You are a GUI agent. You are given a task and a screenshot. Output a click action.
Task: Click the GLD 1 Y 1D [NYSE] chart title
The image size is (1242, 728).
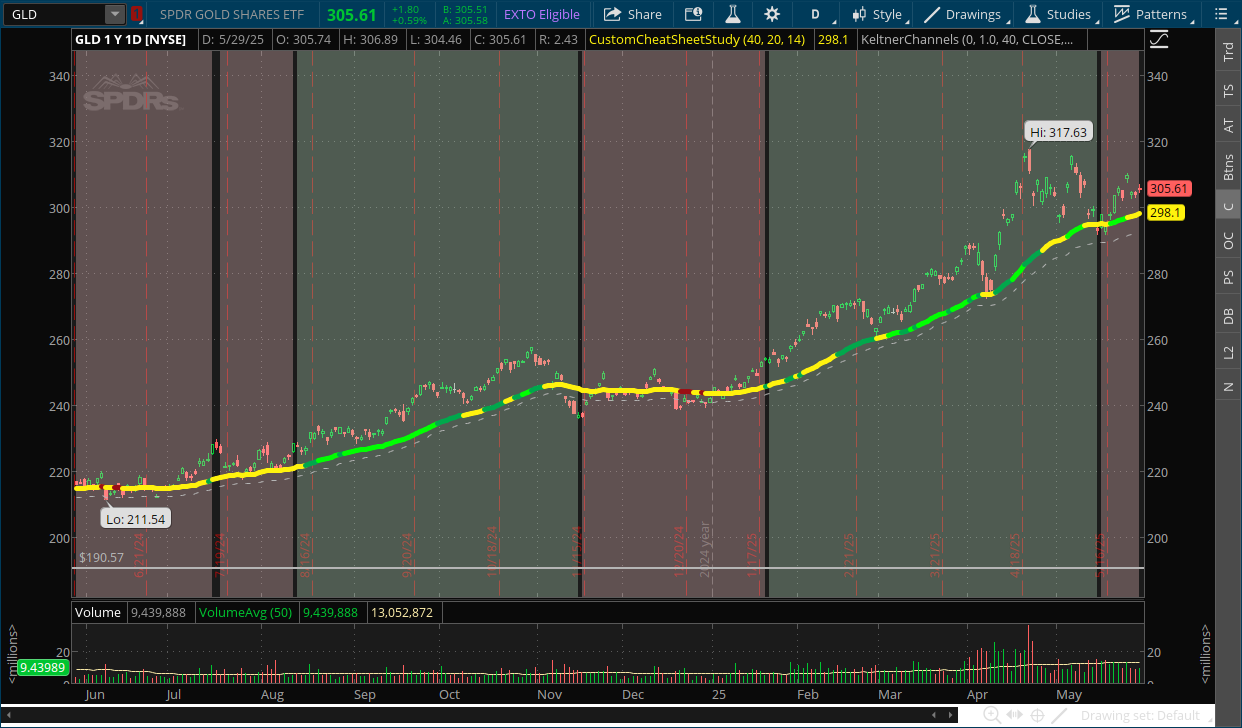pyautogui.click(x=131, y=40)
